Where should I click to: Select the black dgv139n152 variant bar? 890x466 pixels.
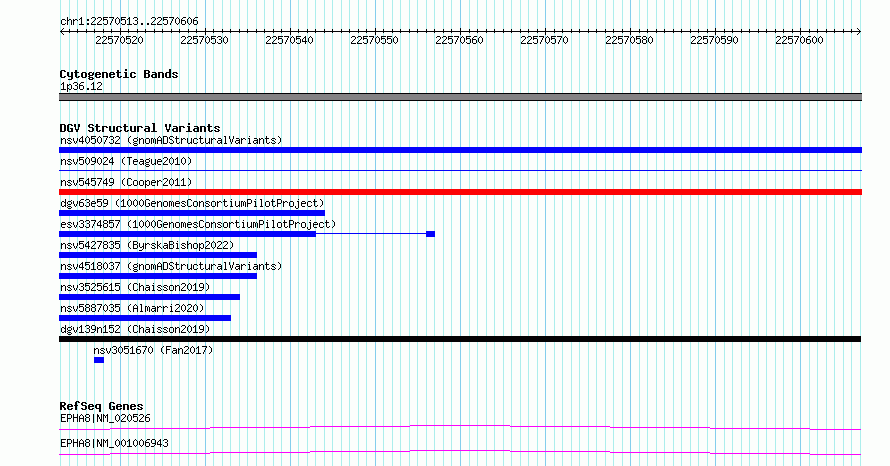(x=460, y=339)
